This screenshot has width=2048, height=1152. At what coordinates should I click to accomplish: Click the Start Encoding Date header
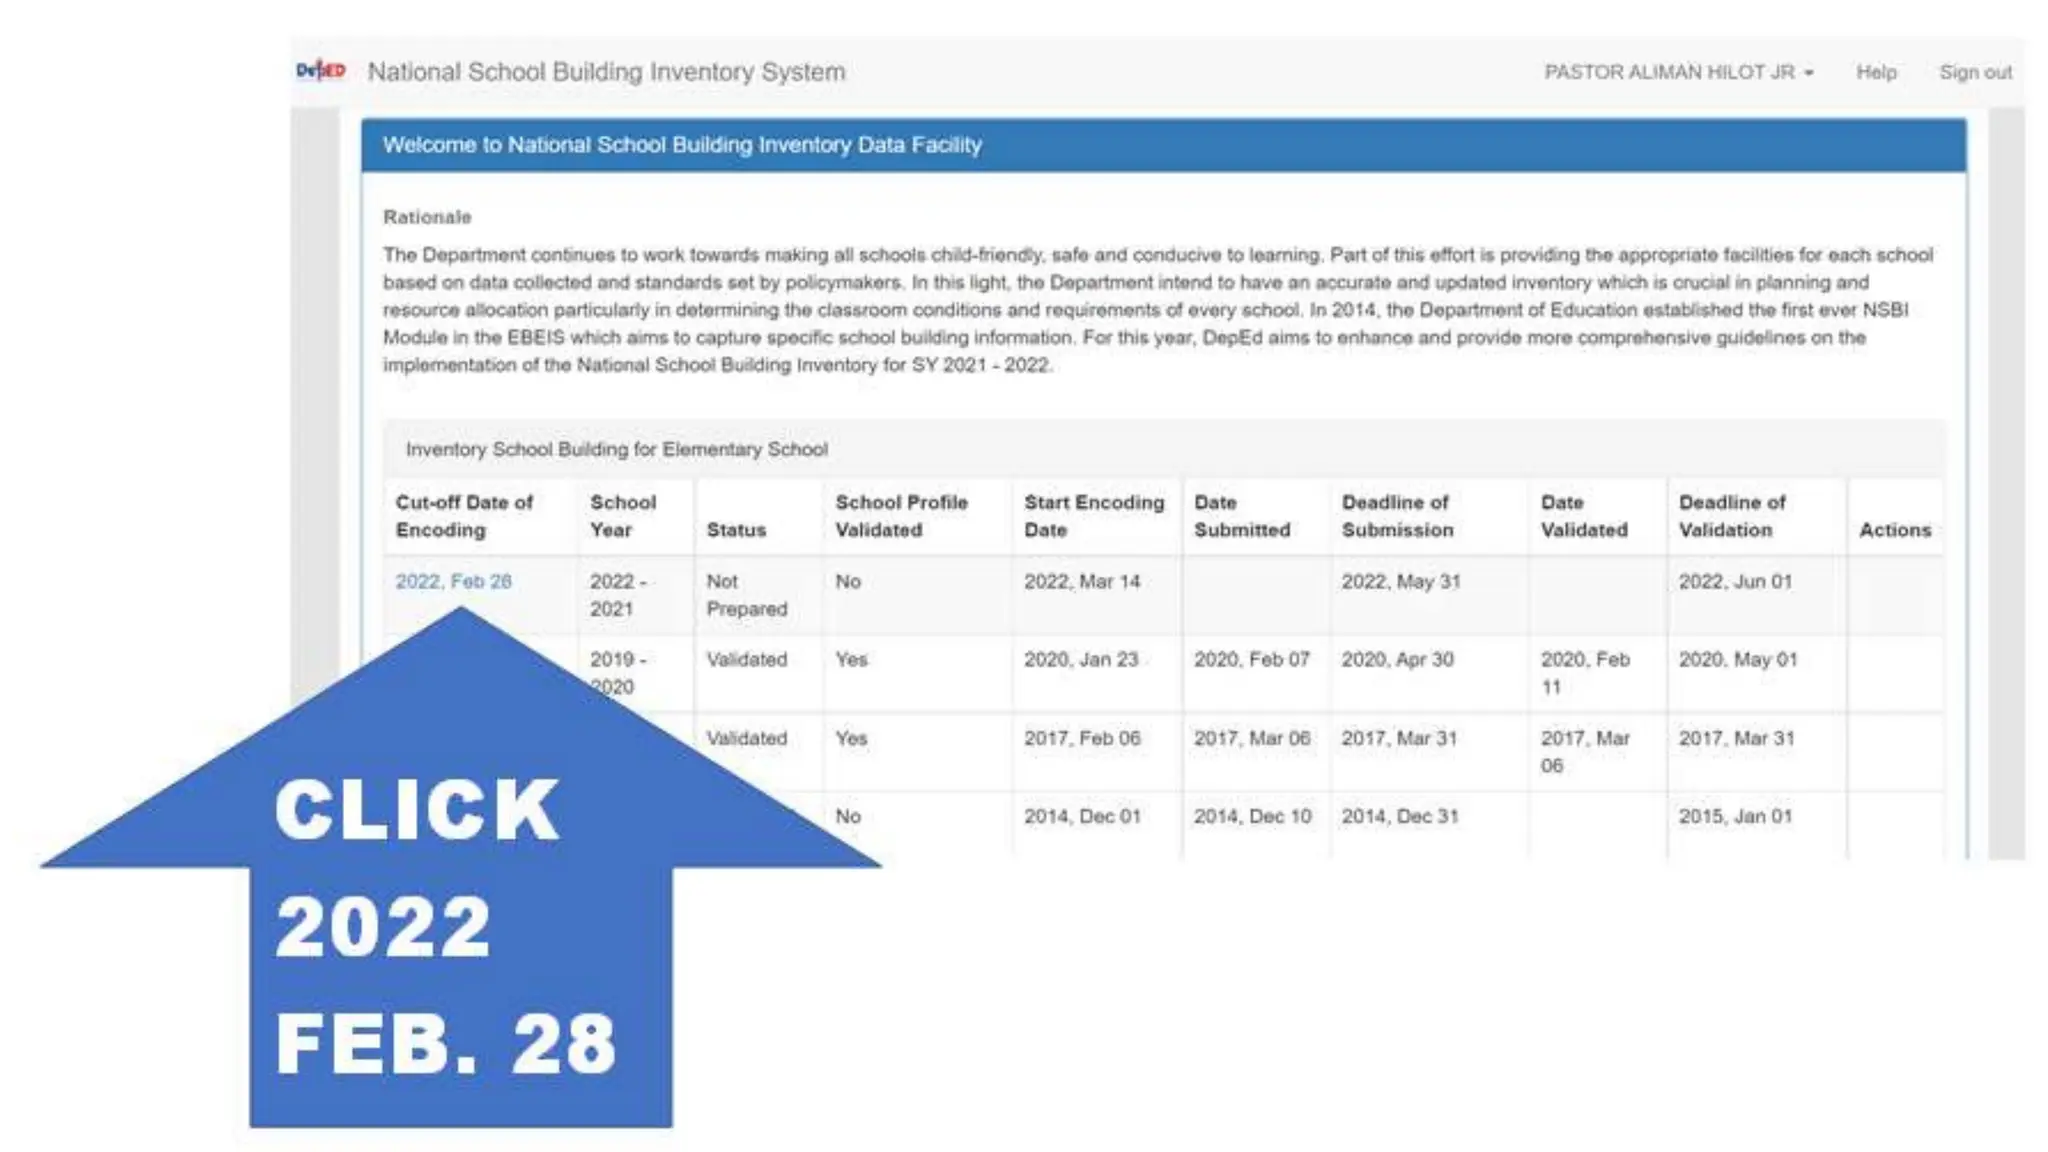pyautogui.click(x=1093, y=516)
